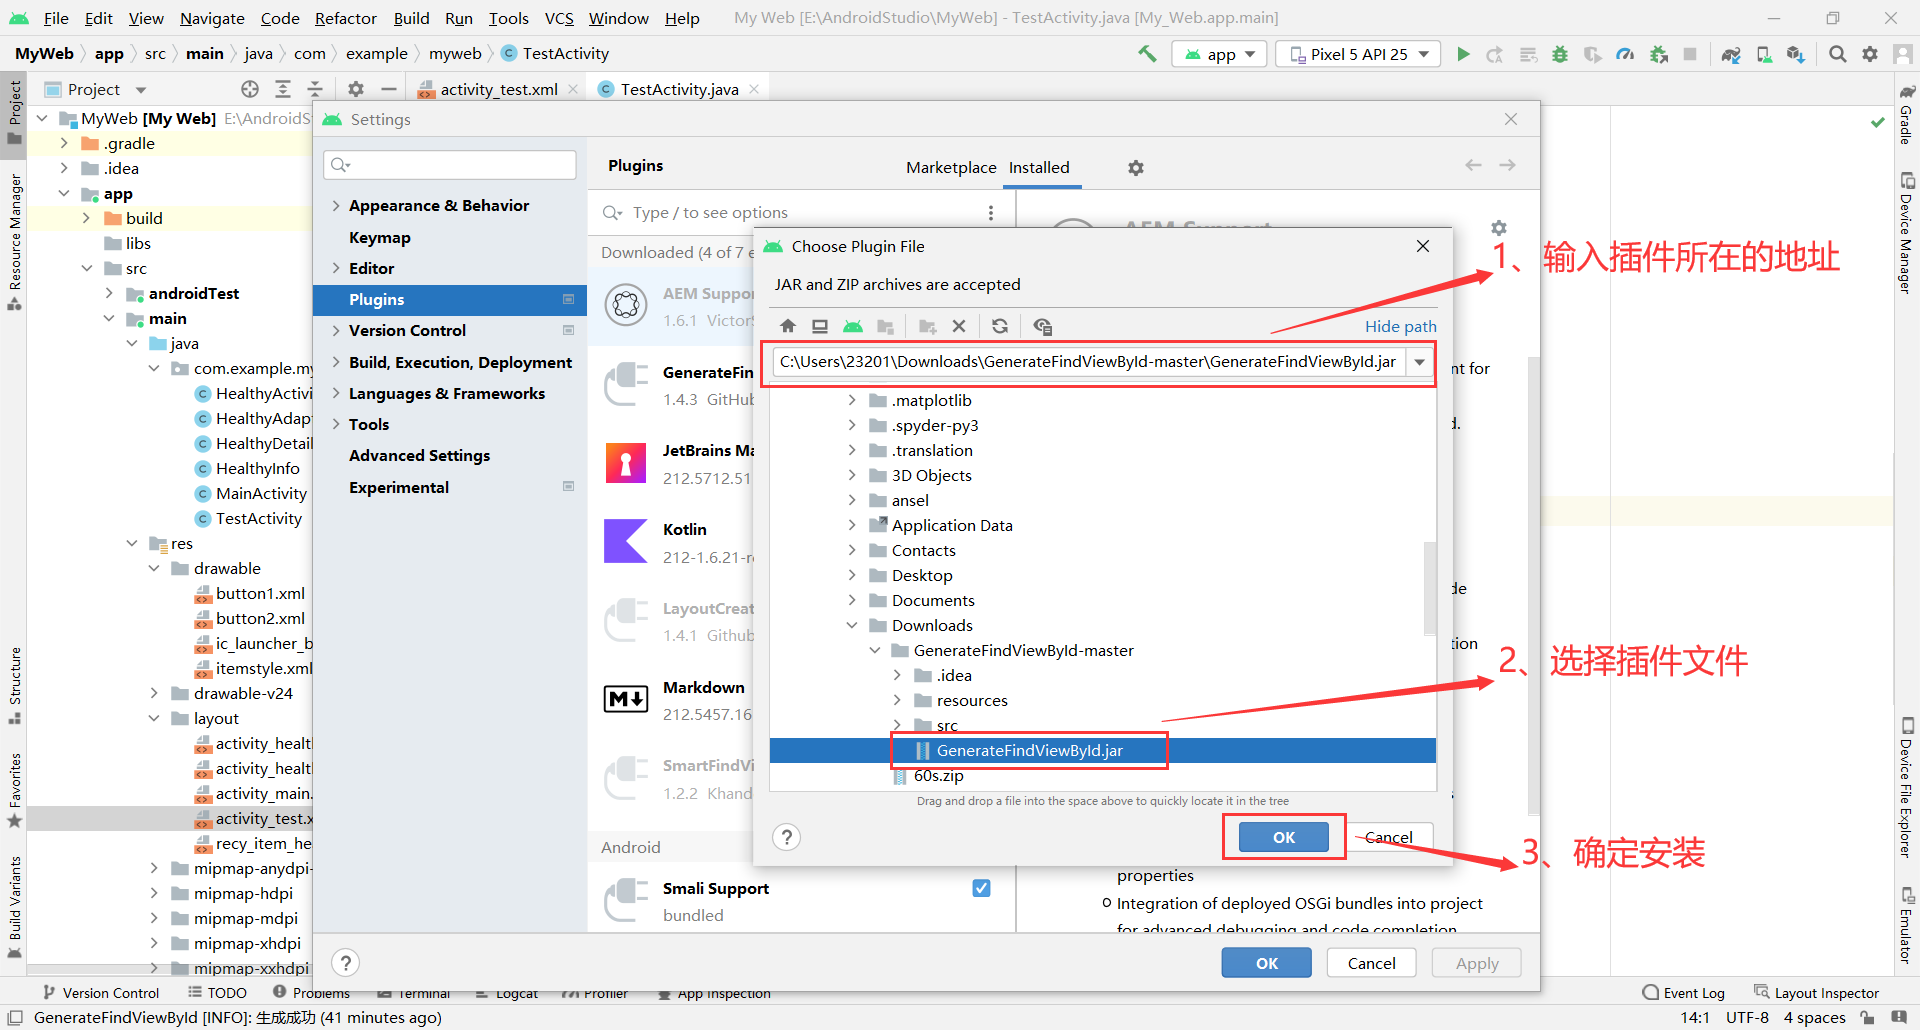
Task: Click the Search Everywhere magnifier icon
Action: tap(1838, 54)
